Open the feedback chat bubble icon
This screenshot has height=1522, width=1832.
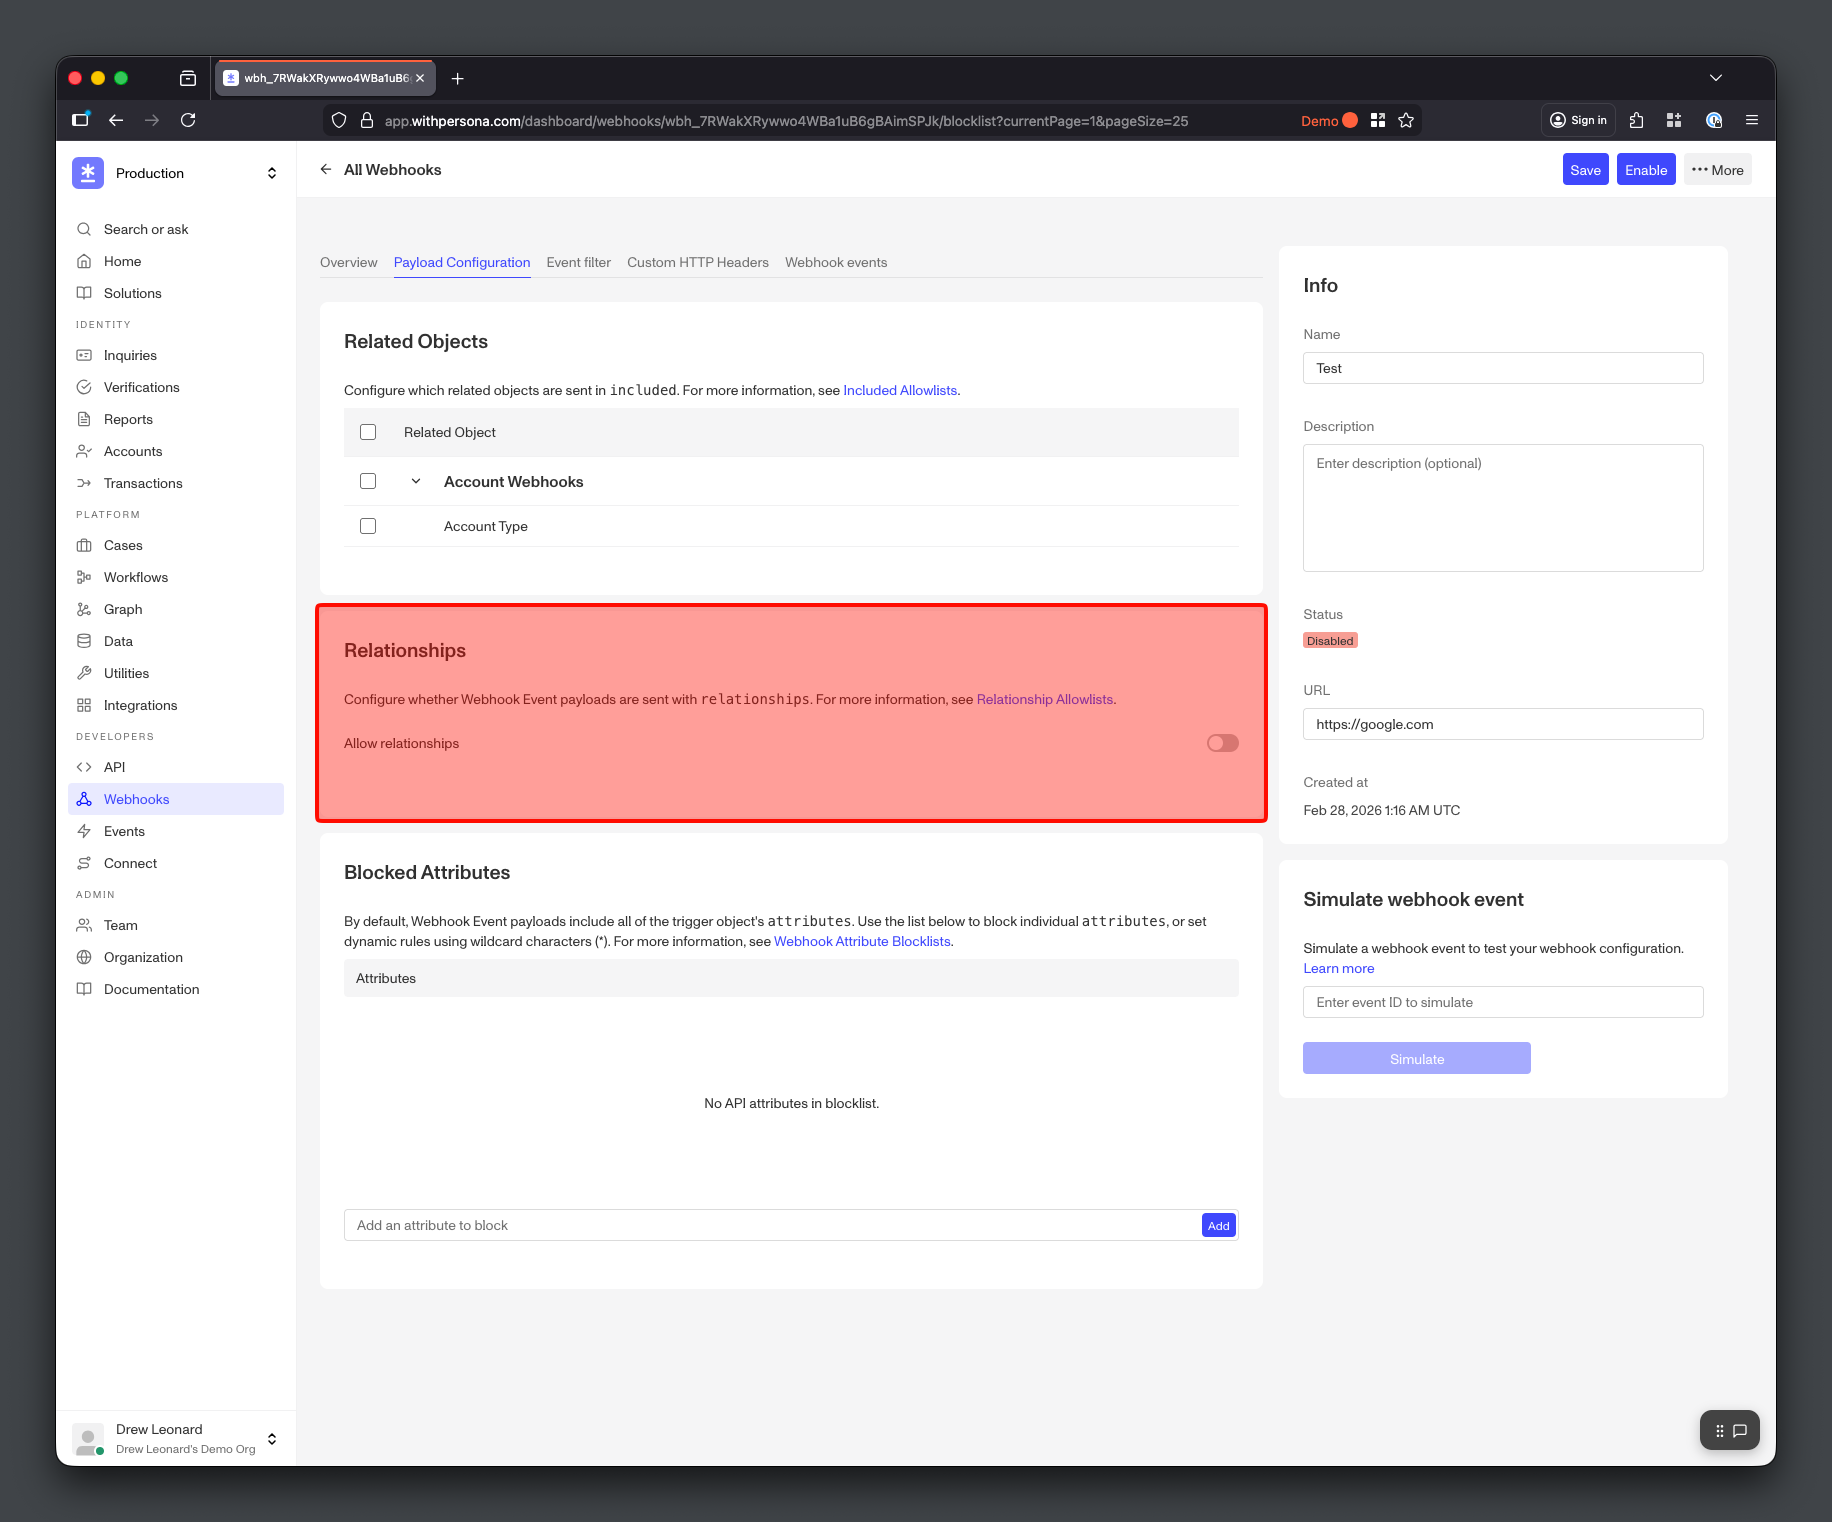click(x=1742, y=1430)
